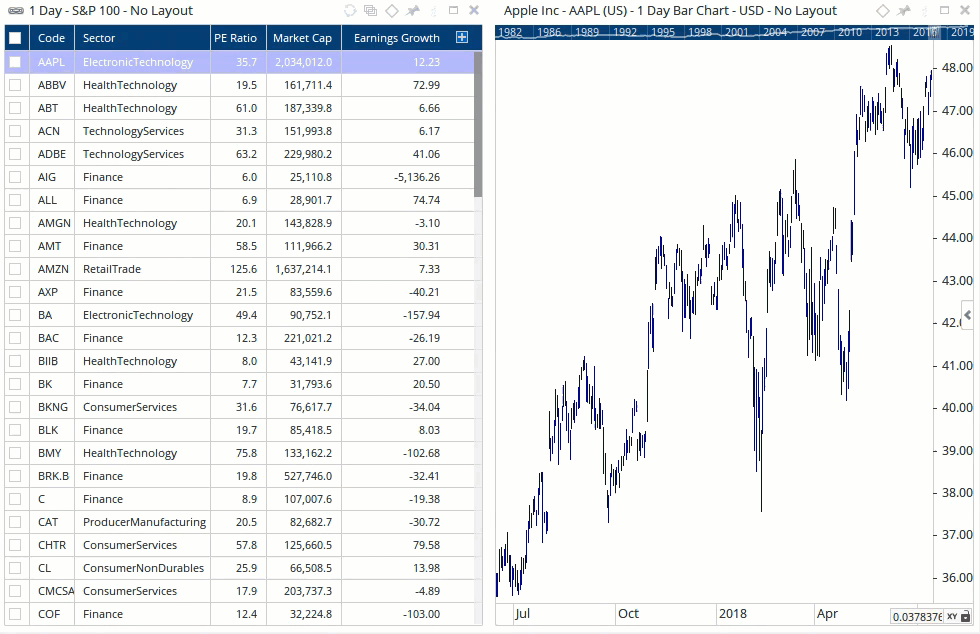The width and height of the screenshot is (980, 634).
Task: Jump to 2007 on the chart timeline
Action: point(813,32)
